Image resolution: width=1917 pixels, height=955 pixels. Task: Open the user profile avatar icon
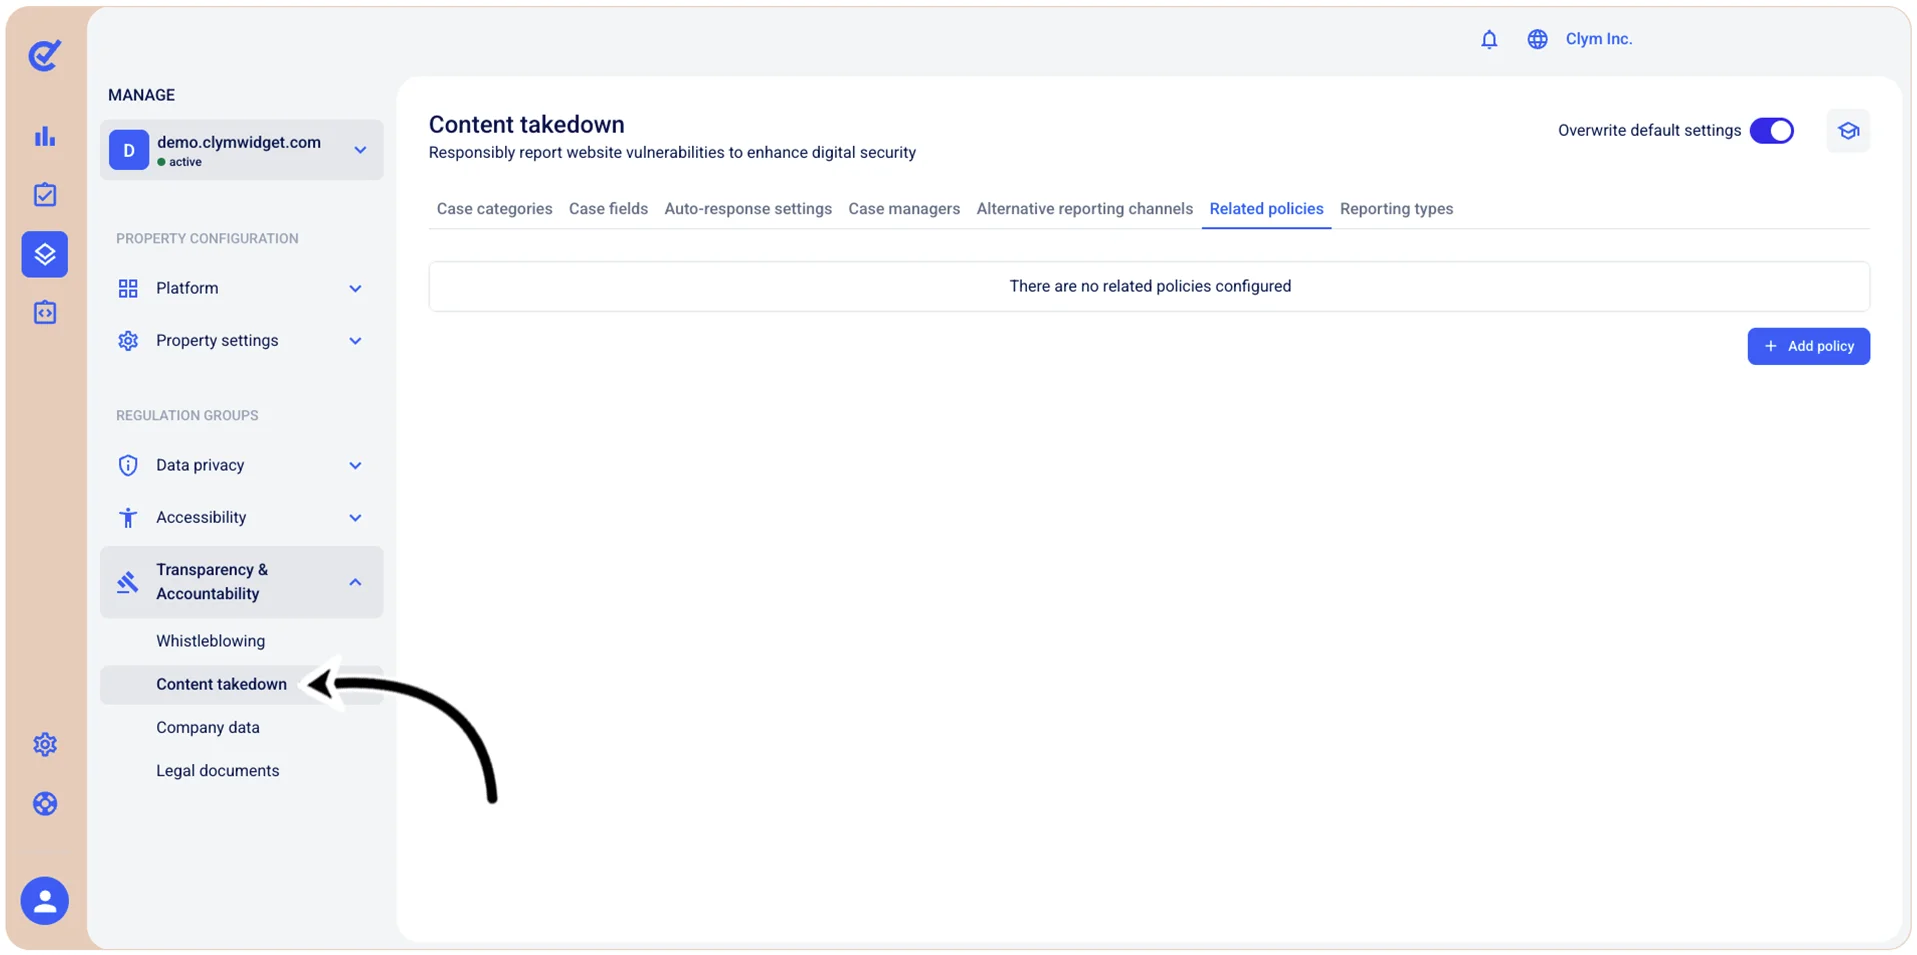45,901
